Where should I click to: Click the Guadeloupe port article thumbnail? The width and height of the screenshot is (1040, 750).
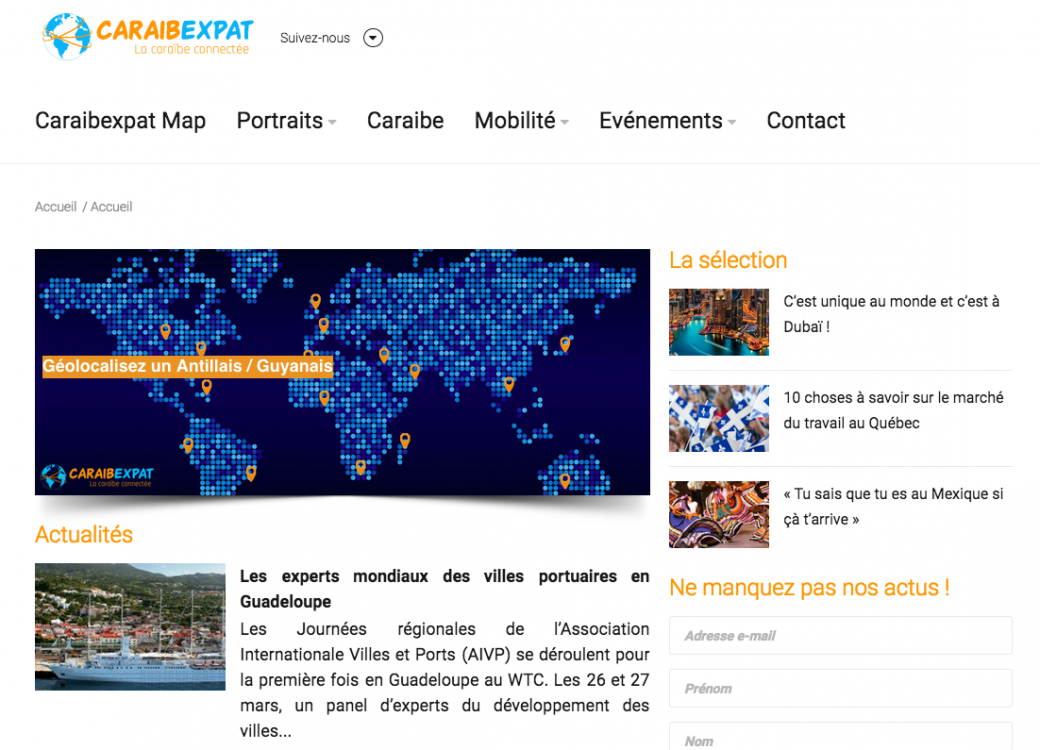[130, 626]
